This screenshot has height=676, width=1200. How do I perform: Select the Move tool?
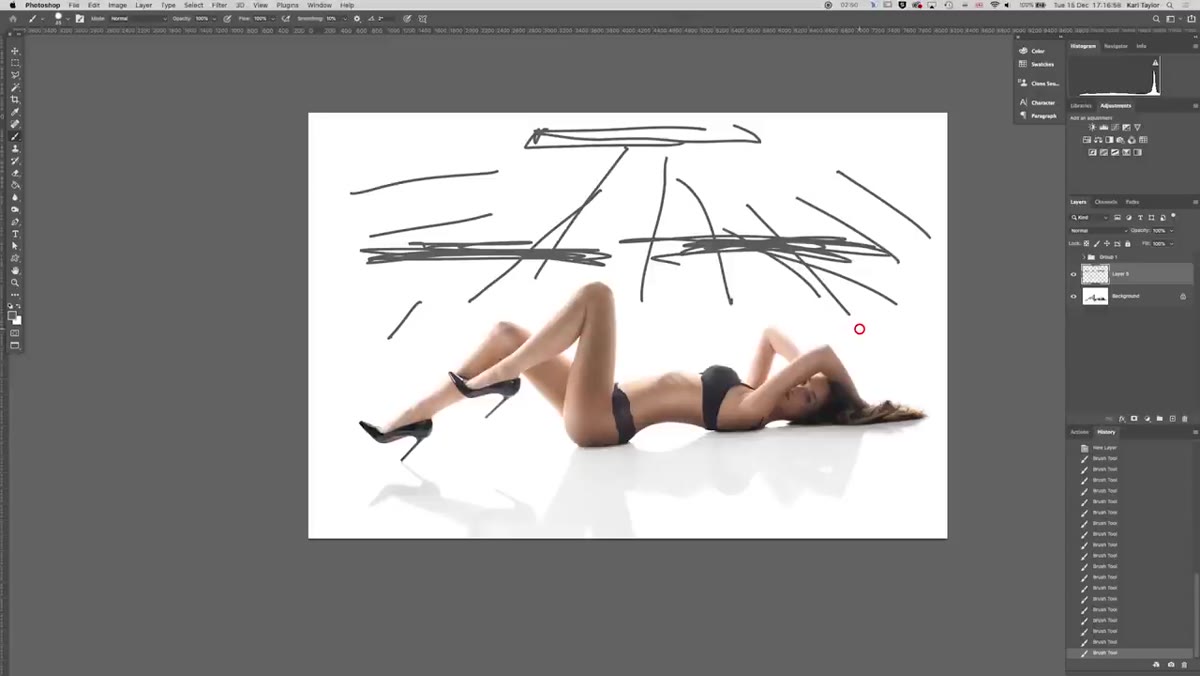pyautogui.click(x=15, y=51)
